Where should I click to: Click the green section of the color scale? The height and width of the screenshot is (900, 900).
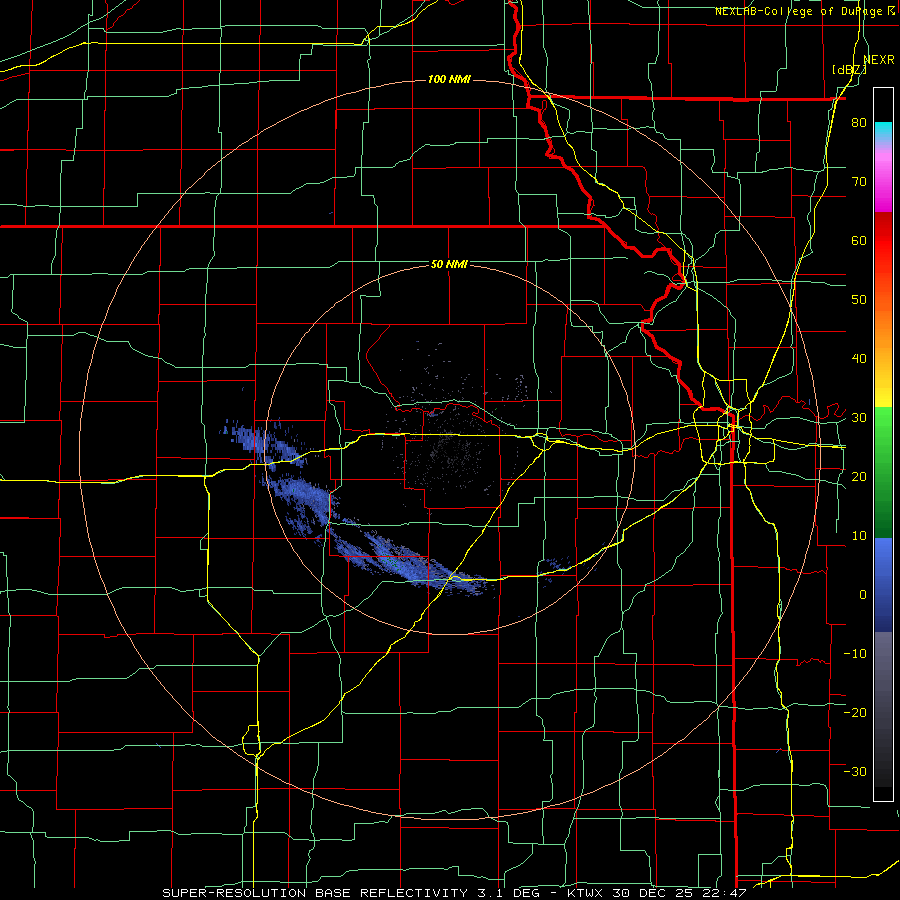coord(883,472)
